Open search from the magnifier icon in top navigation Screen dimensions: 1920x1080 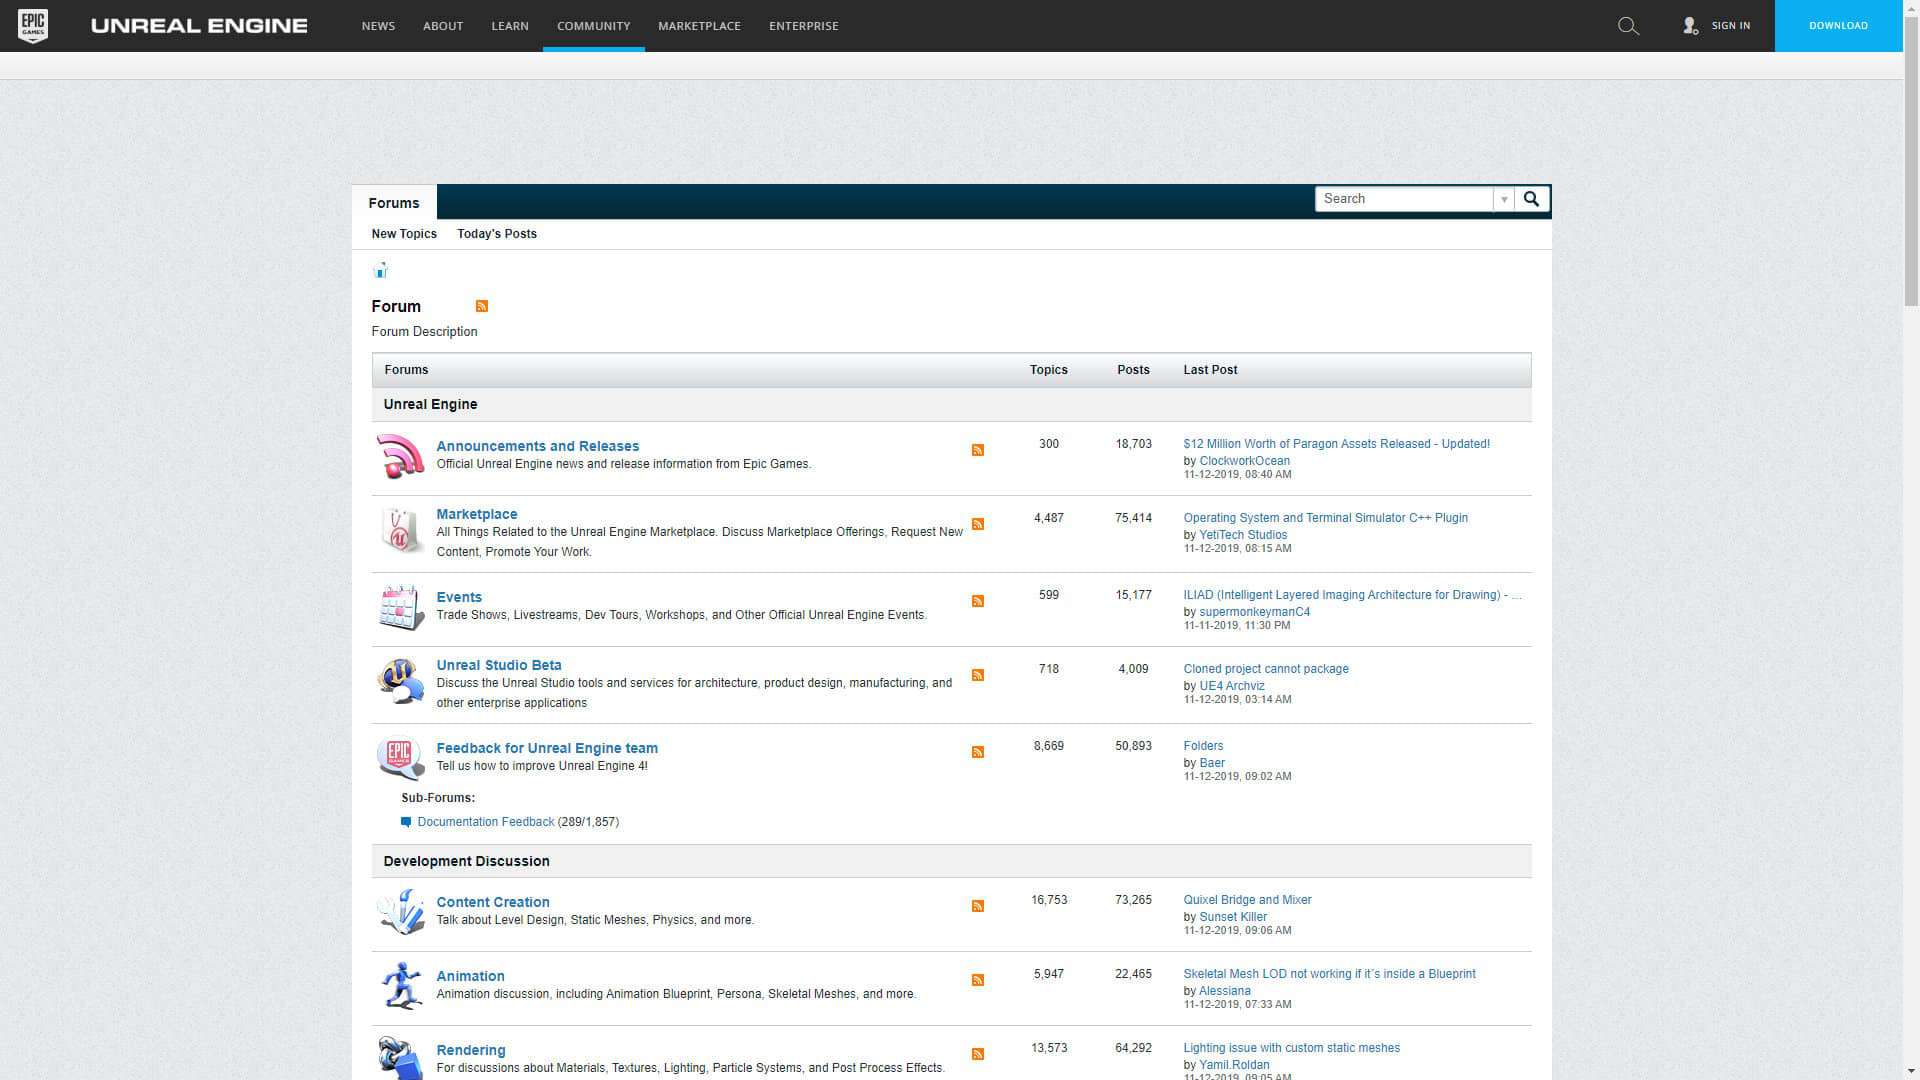point(1628,26)
